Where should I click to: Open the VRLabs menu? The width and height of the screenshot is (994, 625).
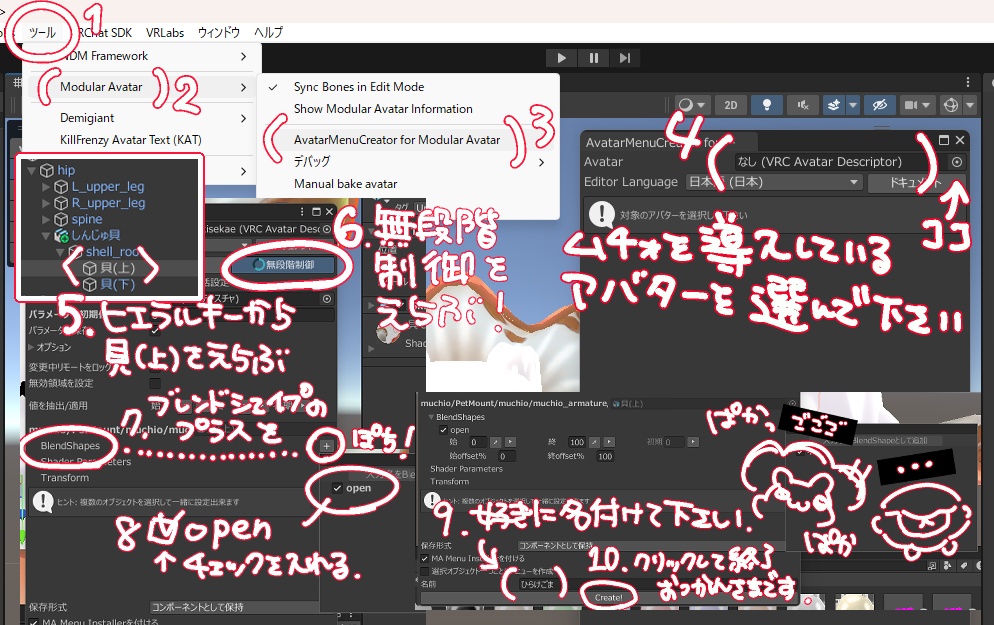165,32
